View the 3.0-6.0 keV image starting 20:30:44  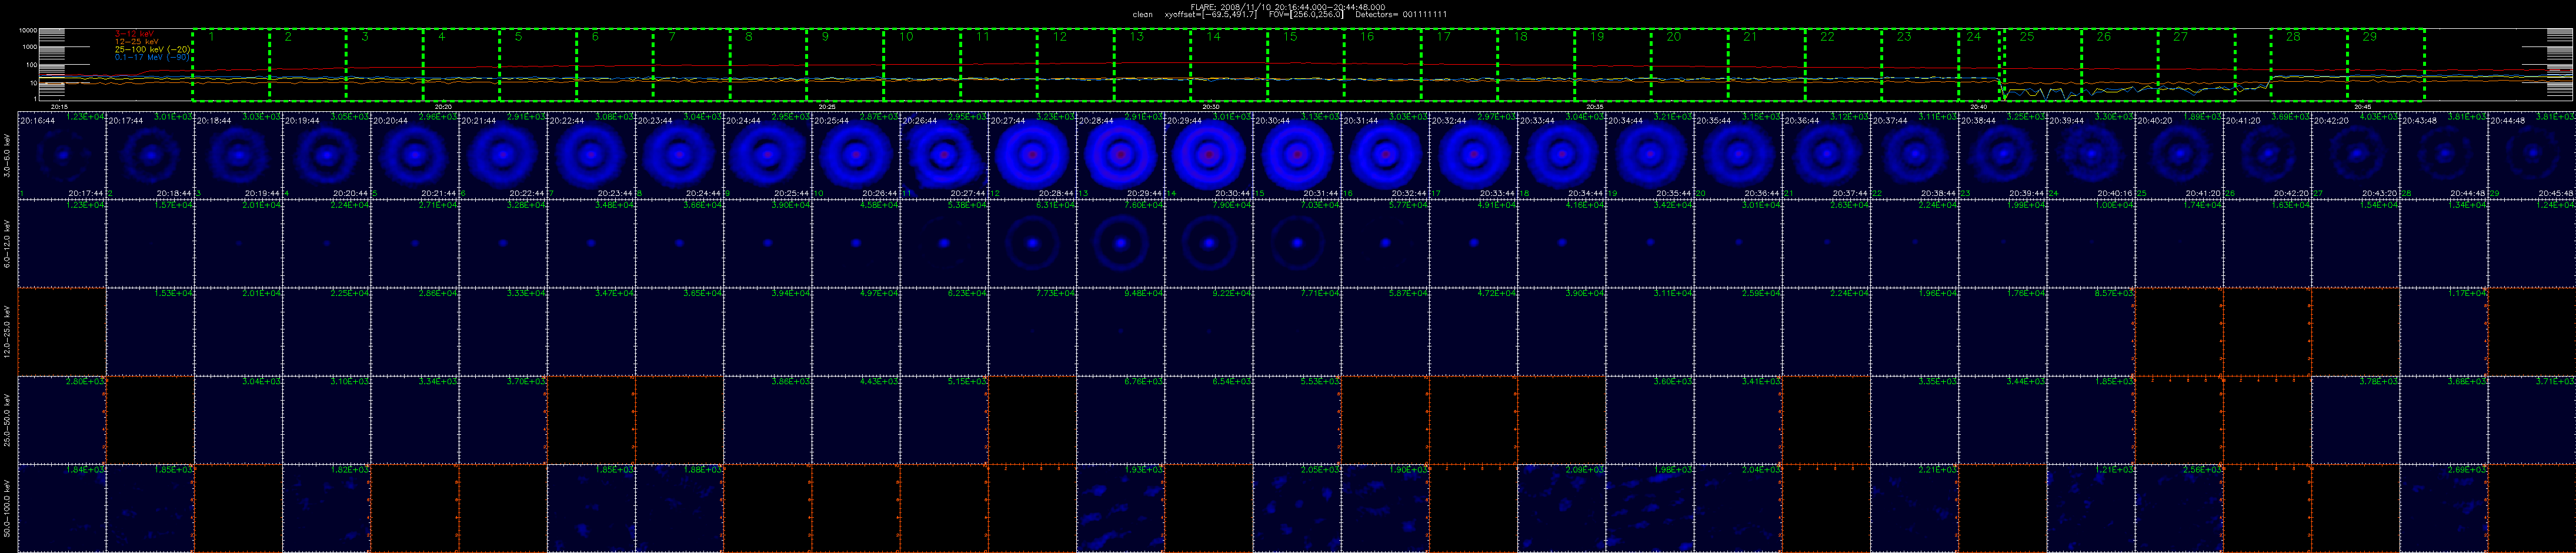coord(1296,155)
